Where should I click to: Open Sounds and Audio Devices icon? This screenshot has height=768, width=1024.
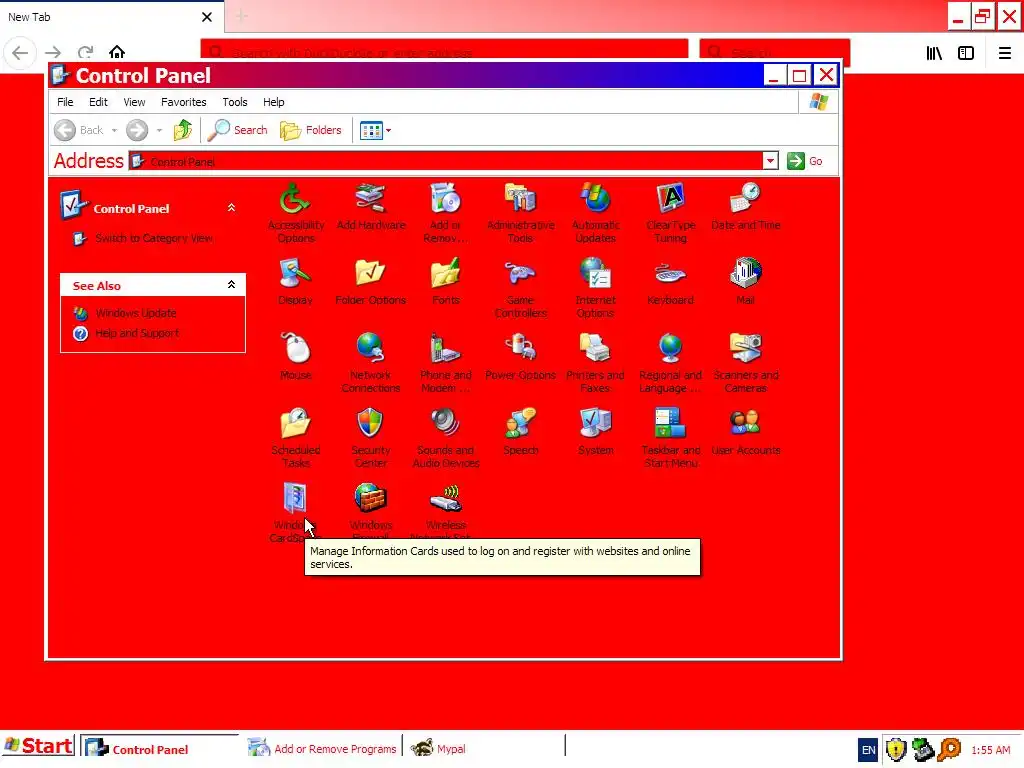pos(445,424)
